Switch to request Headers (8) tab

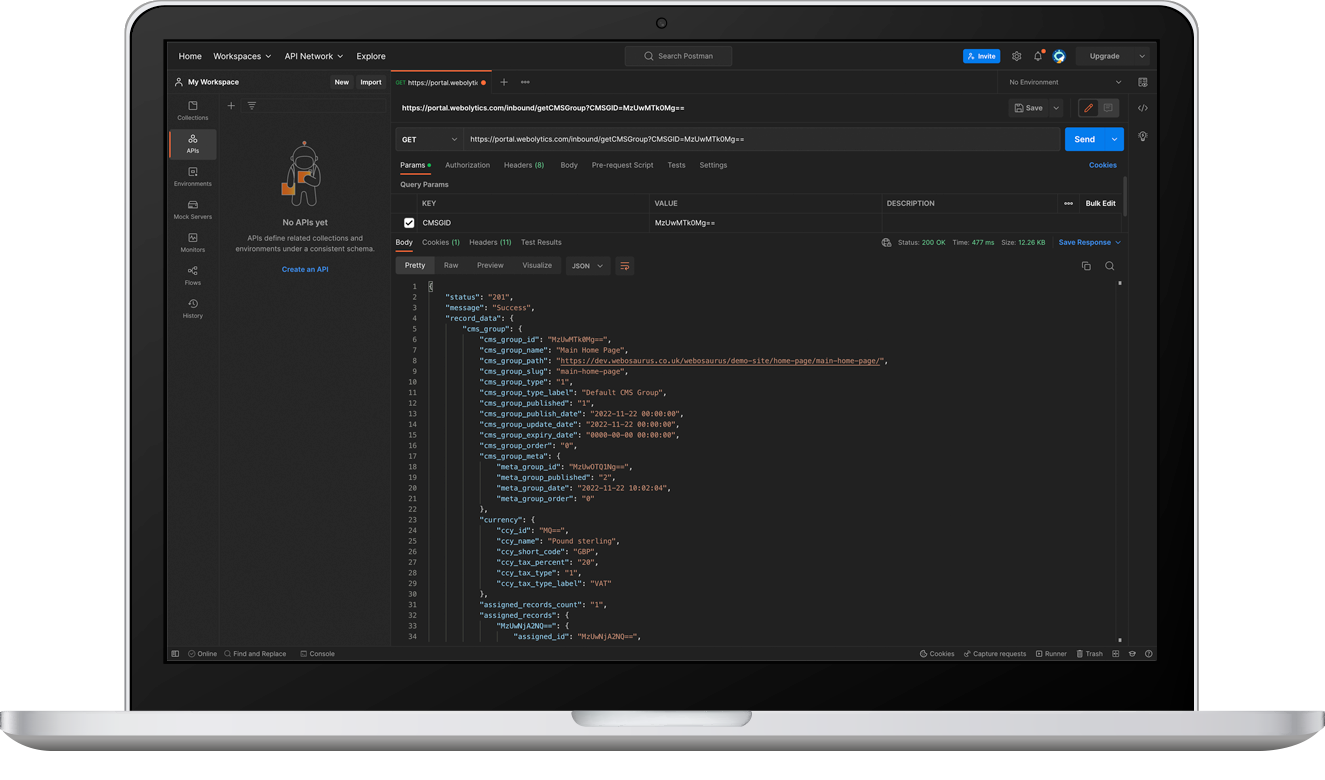click(x=524, y=165)
